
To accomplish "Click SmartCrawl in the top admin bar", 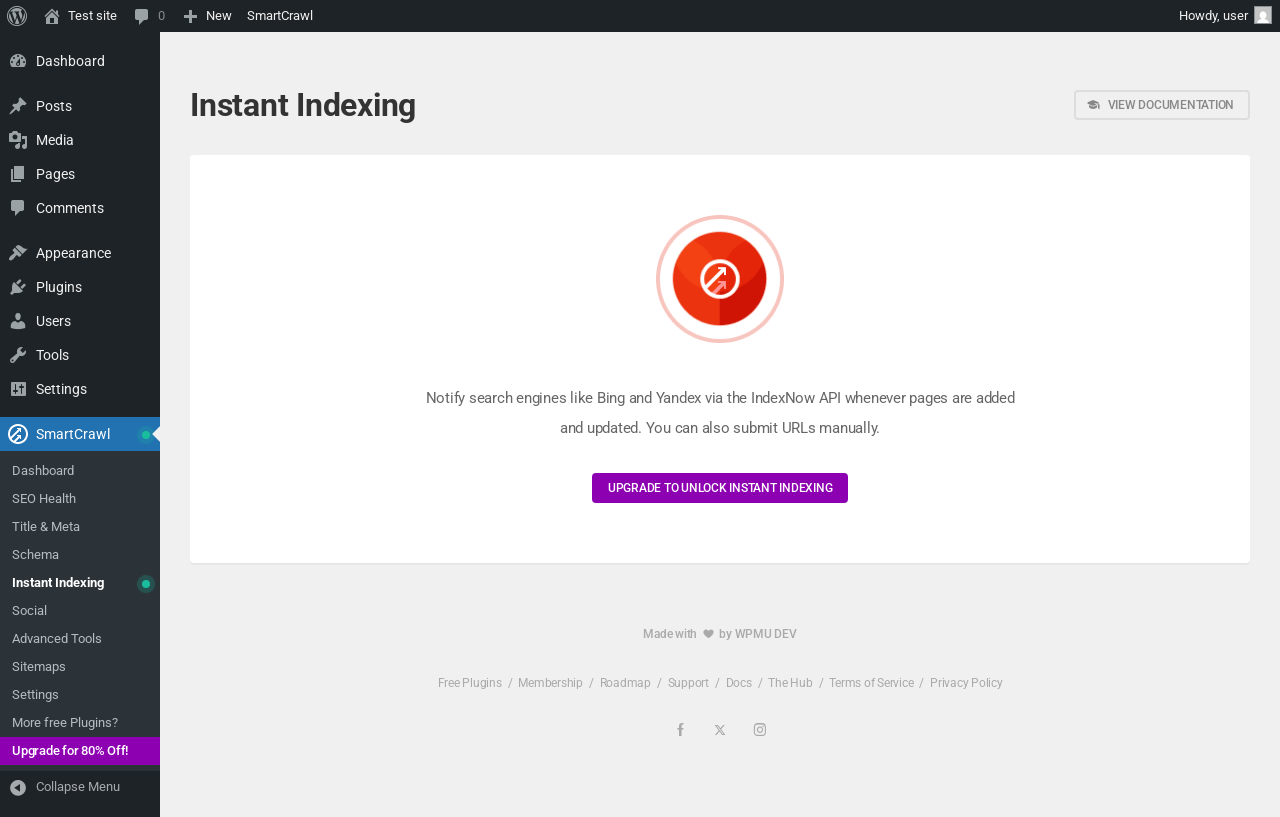I will 280,16.
